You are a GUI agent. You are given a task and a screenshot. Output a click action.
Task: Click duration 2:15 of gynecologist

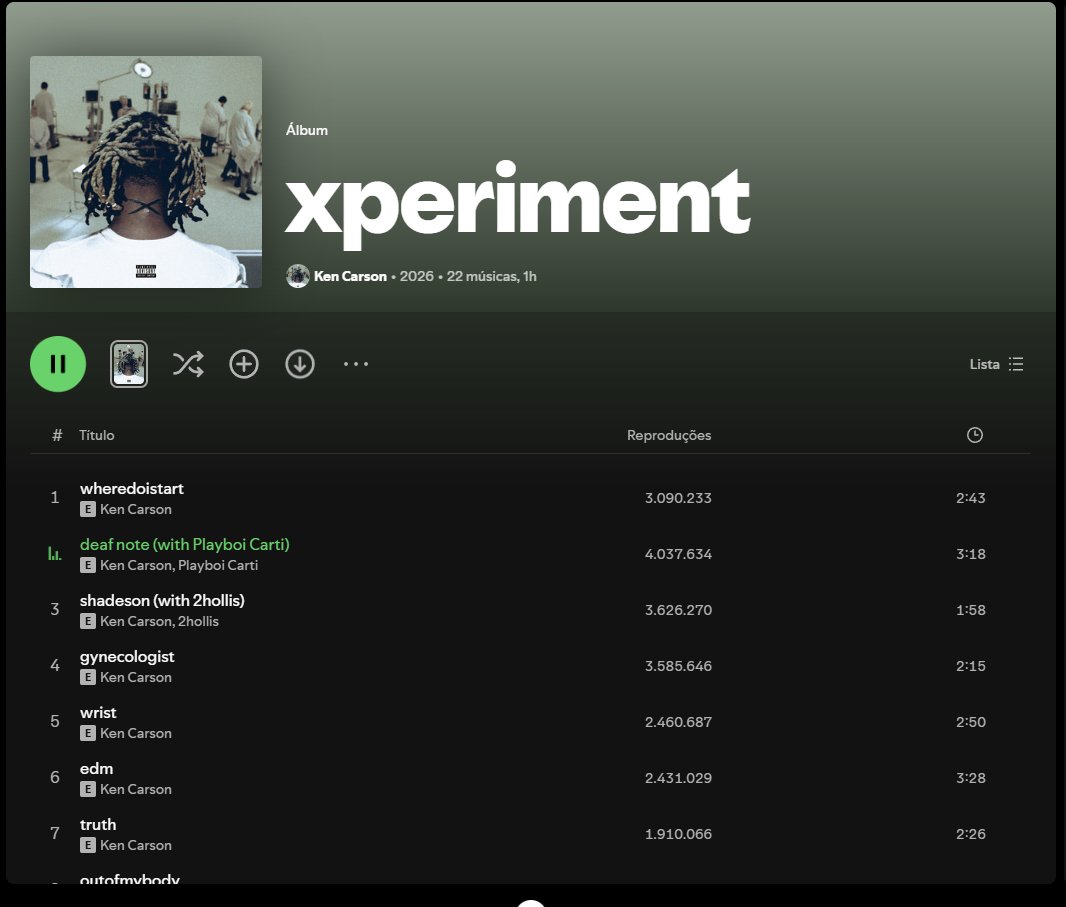971,666
